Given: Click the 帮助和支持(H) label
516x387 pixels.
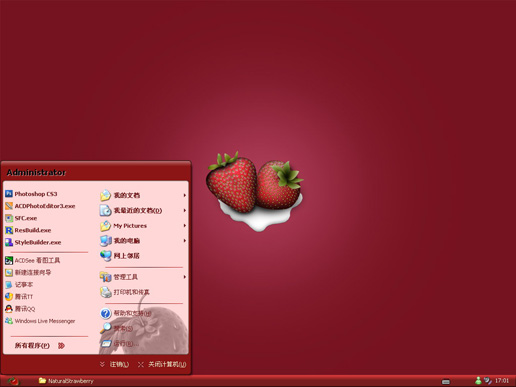Looking at the screenshot, I should click(132, 313).
